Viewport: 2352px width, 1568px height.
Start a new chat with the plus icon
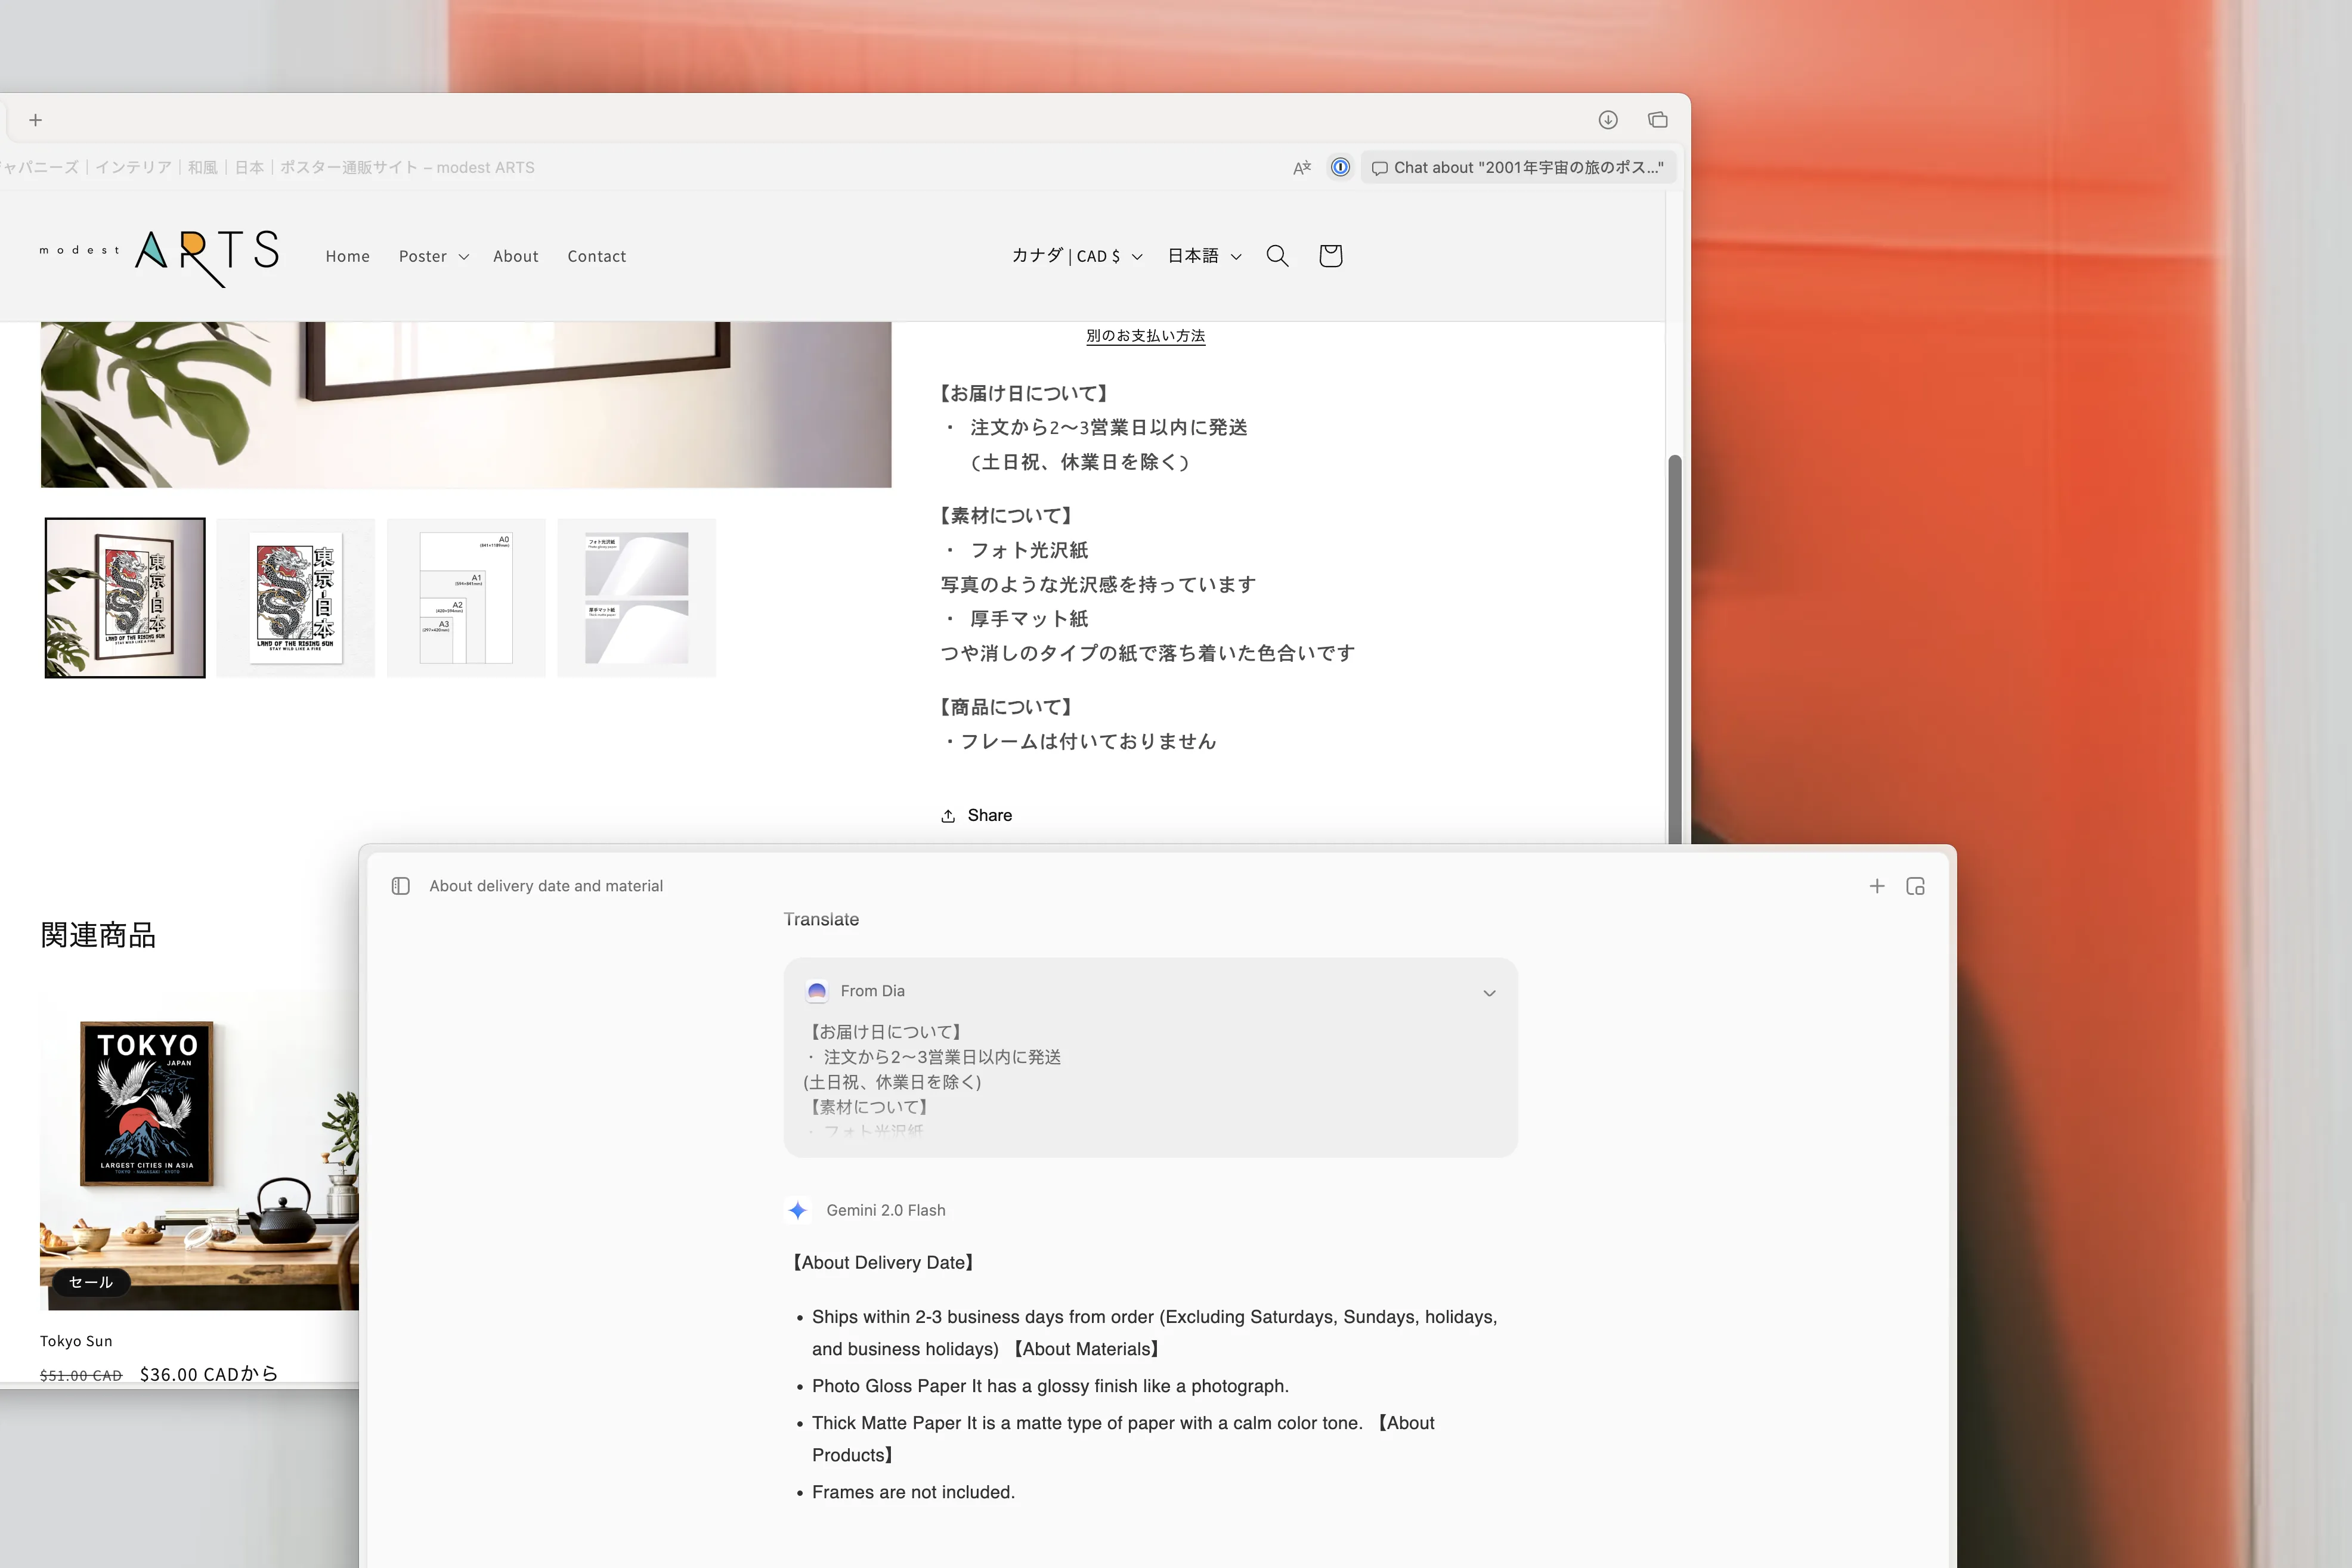pos(1877,886)
